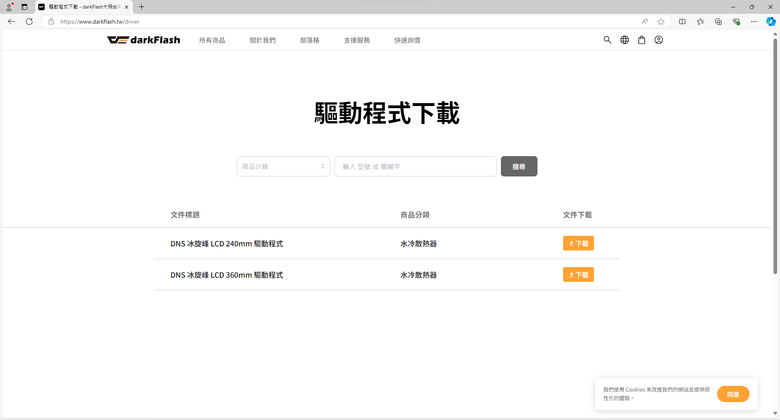Click the 水冷散熱器 cell in the 240mm row

pos(418,244)
